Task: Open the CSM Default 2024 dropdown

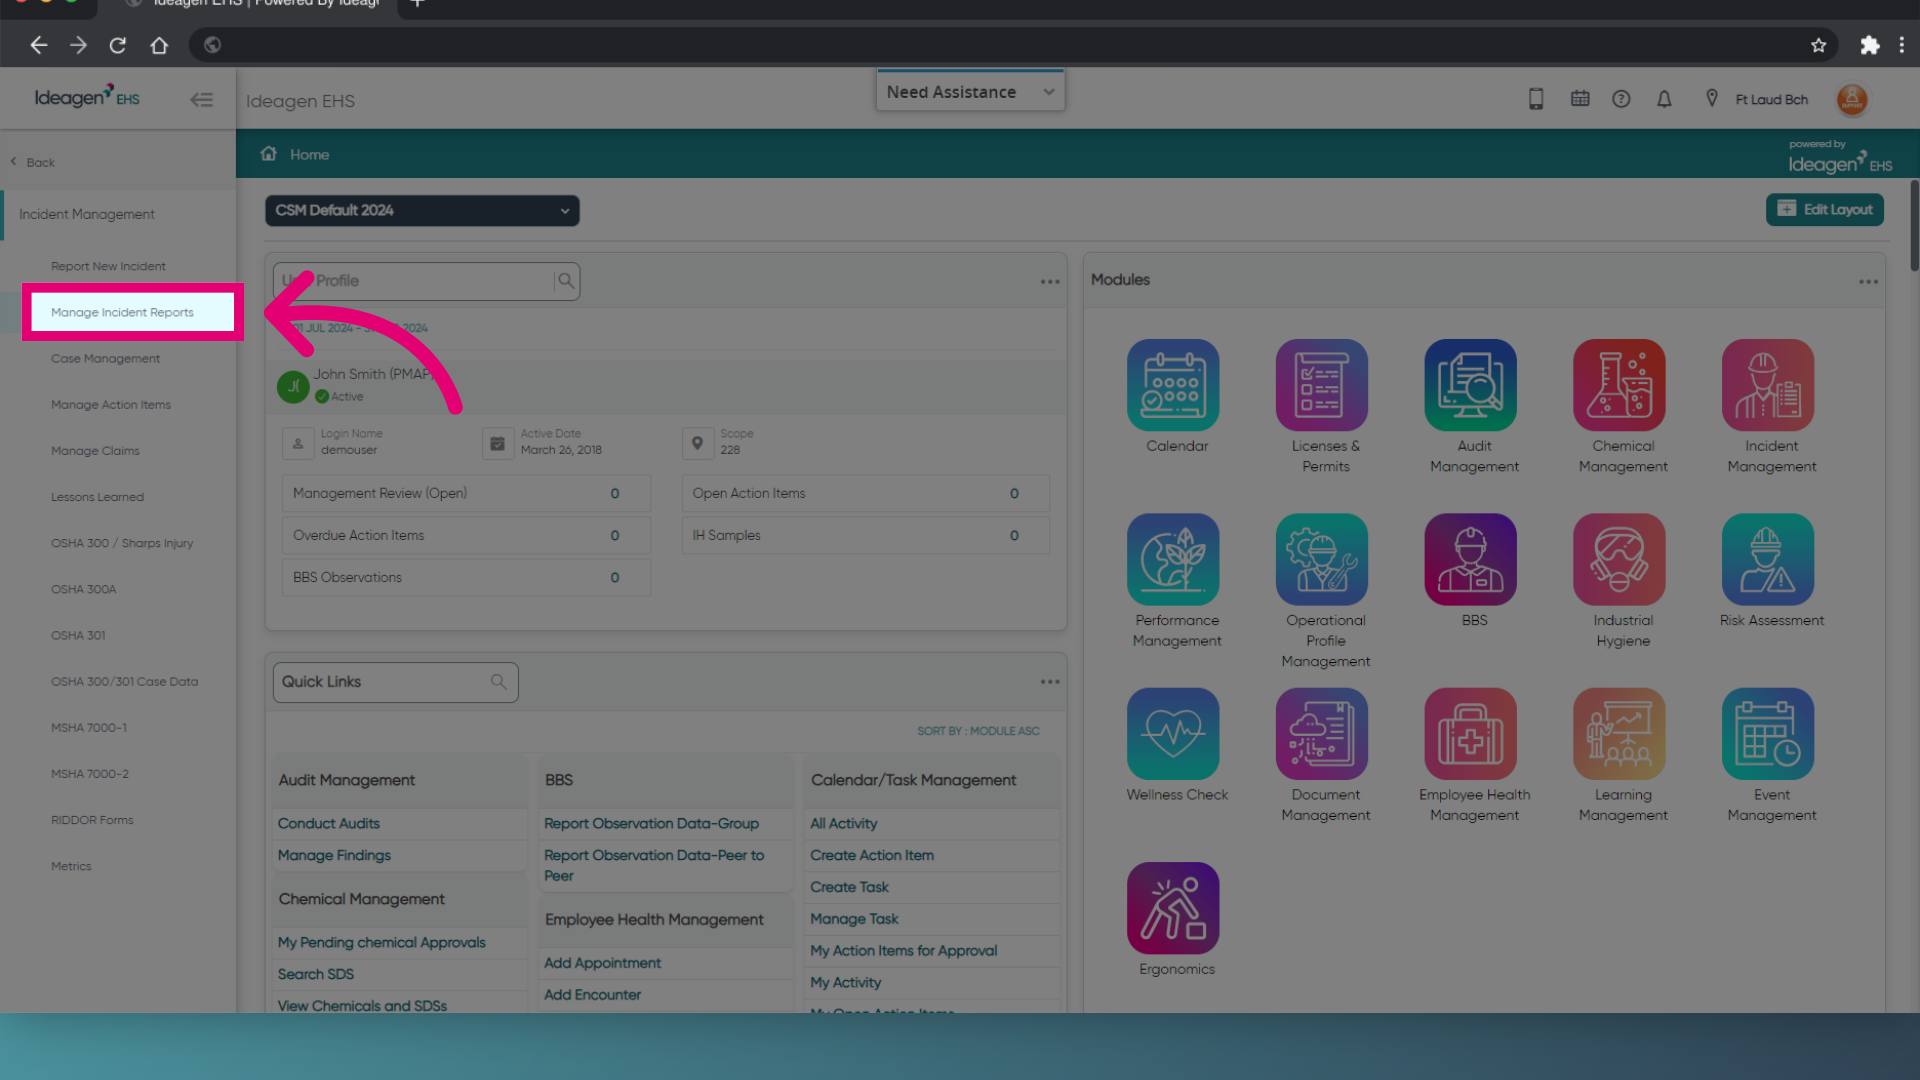Action: (x=422, y=210)
